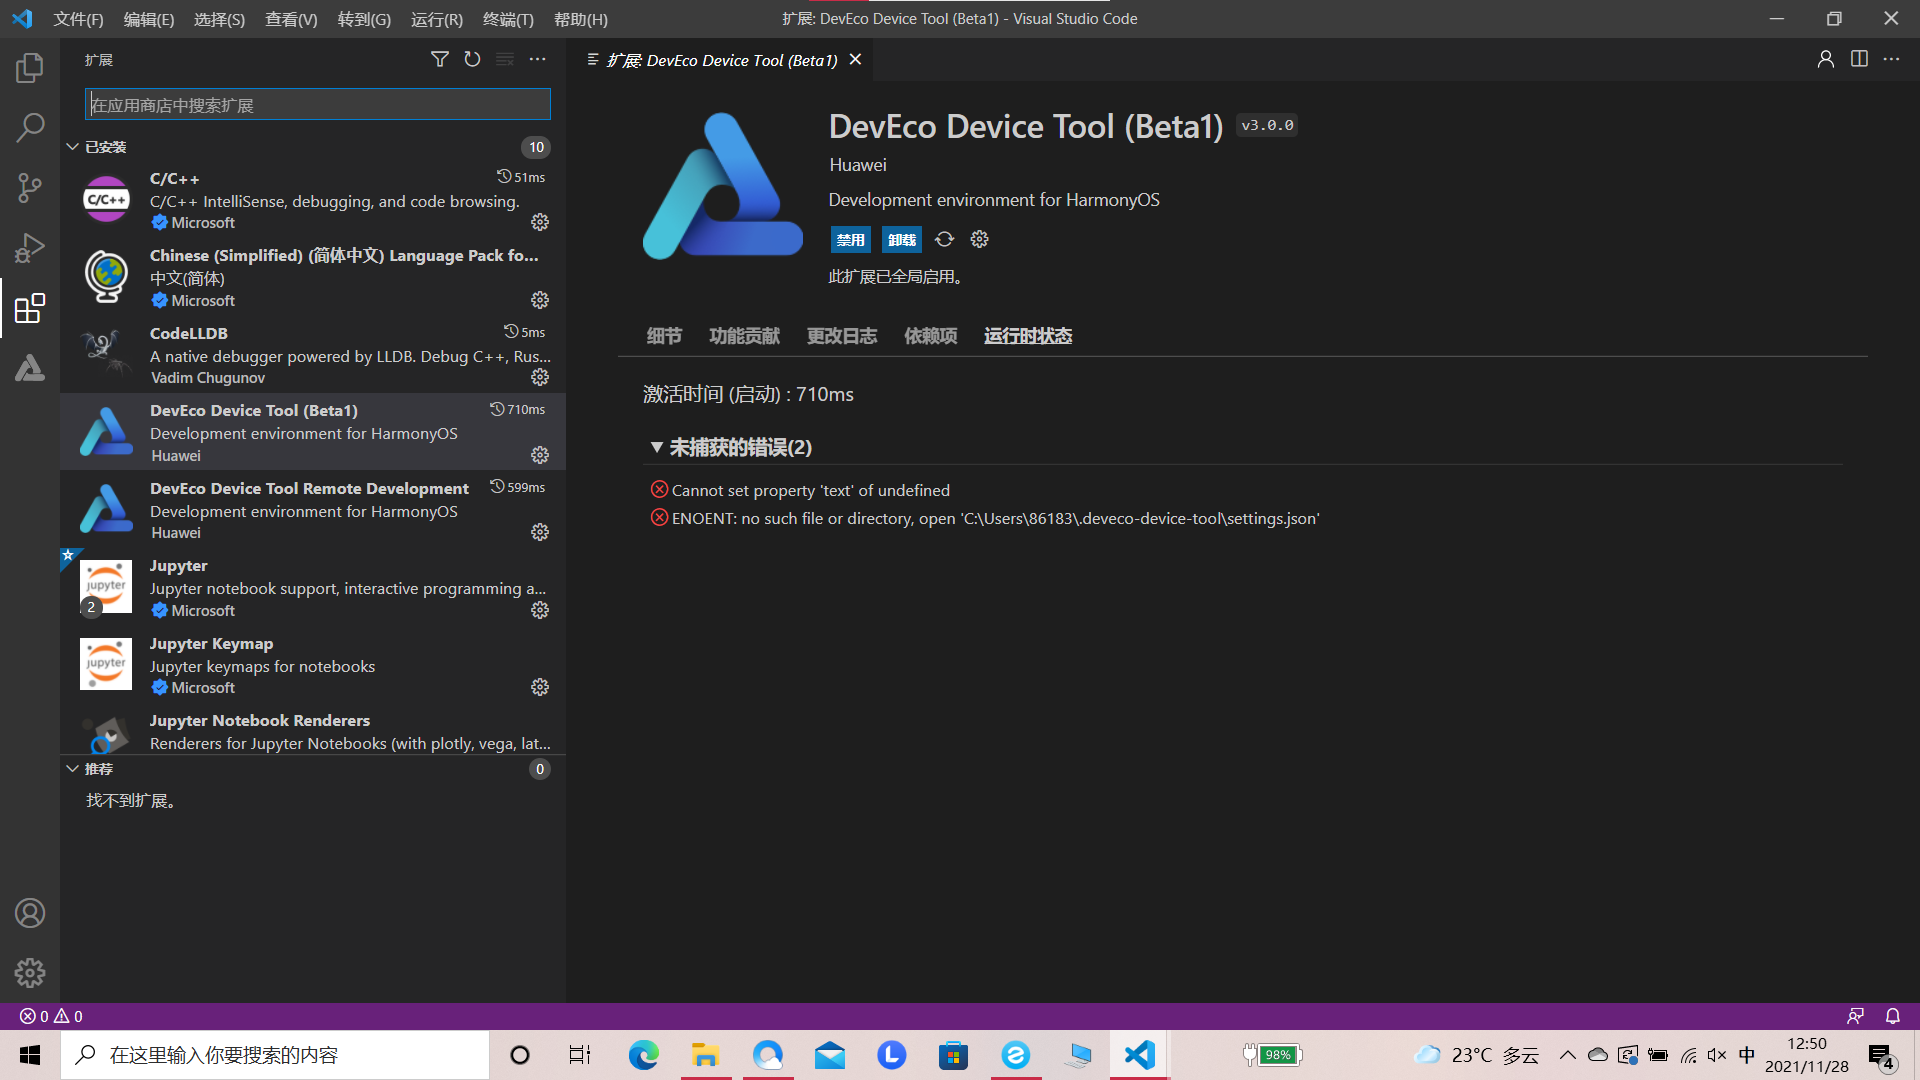Open manage gear for Chinese Language Pack
Image resolution: width=1920 pixels, height=1080 pixels.
click(540, 300)
